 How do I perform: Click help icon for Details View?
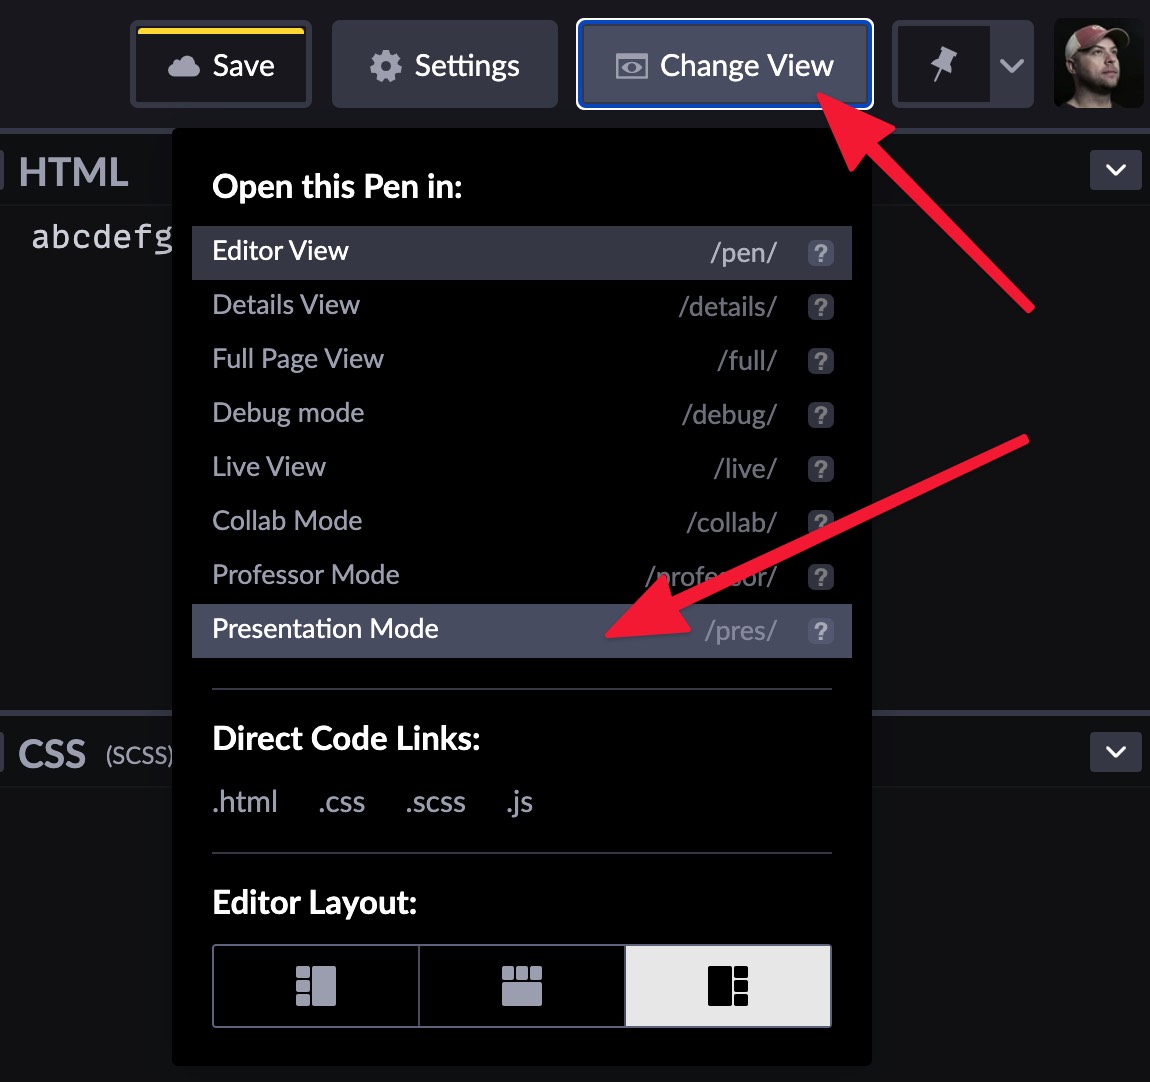[x=821, y=307]
